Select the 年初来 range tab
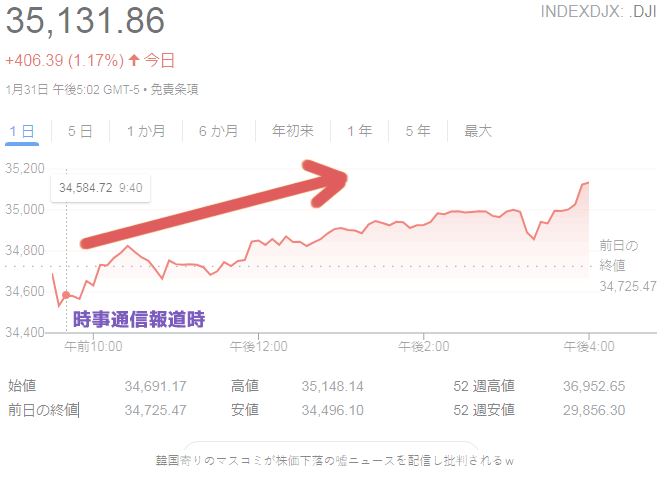Viewport: 667px width, 484px height. (x=293, y=131)
